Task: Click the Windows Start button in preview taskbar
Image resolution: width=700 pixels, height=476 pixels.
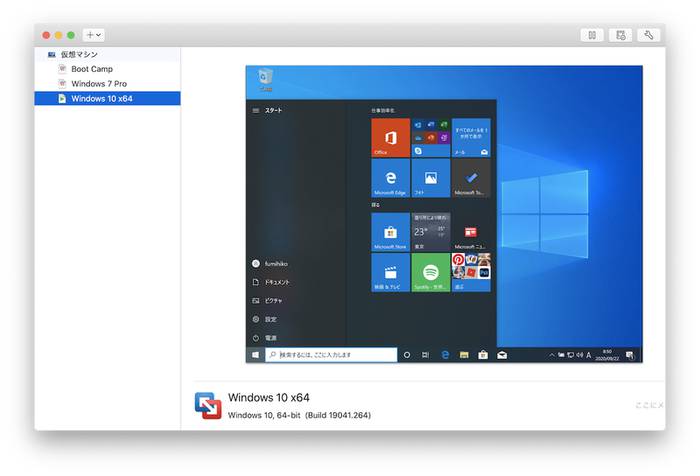Action: [x=255, y=355]
